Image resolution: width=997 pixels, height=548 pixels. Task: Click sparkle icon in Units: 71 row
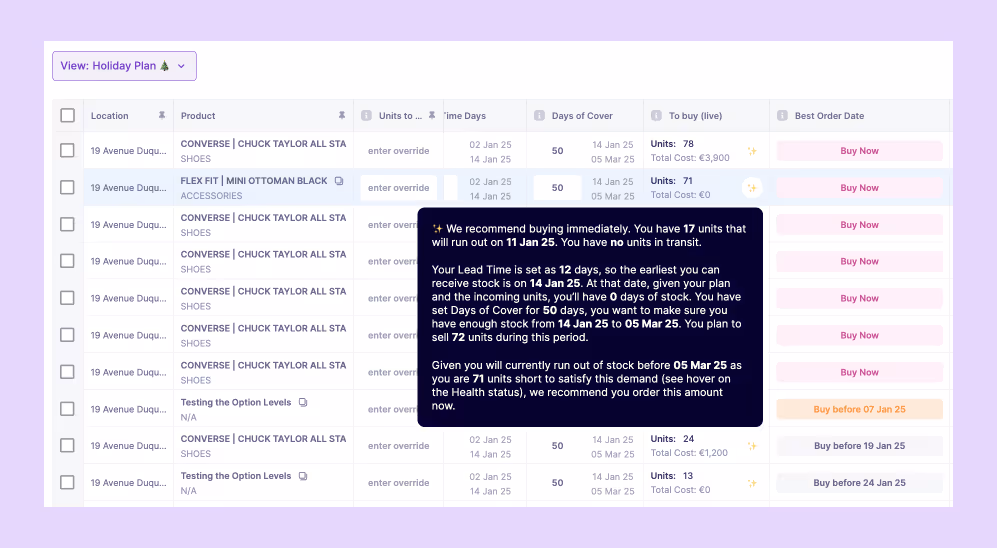752,188
